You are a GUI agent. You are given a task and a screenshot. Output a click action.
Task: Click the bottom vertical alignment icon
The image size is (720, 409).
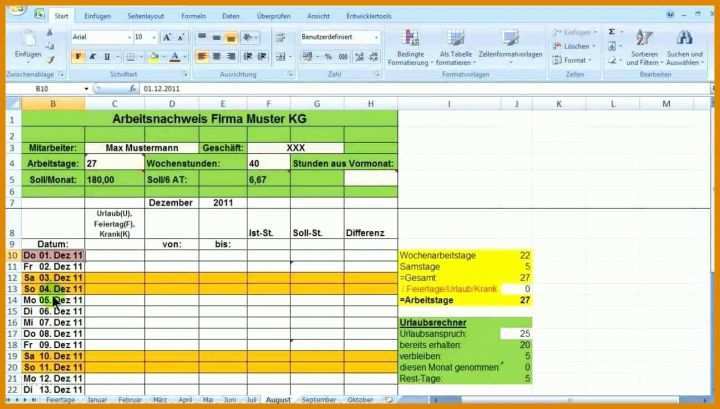[231, 37]
